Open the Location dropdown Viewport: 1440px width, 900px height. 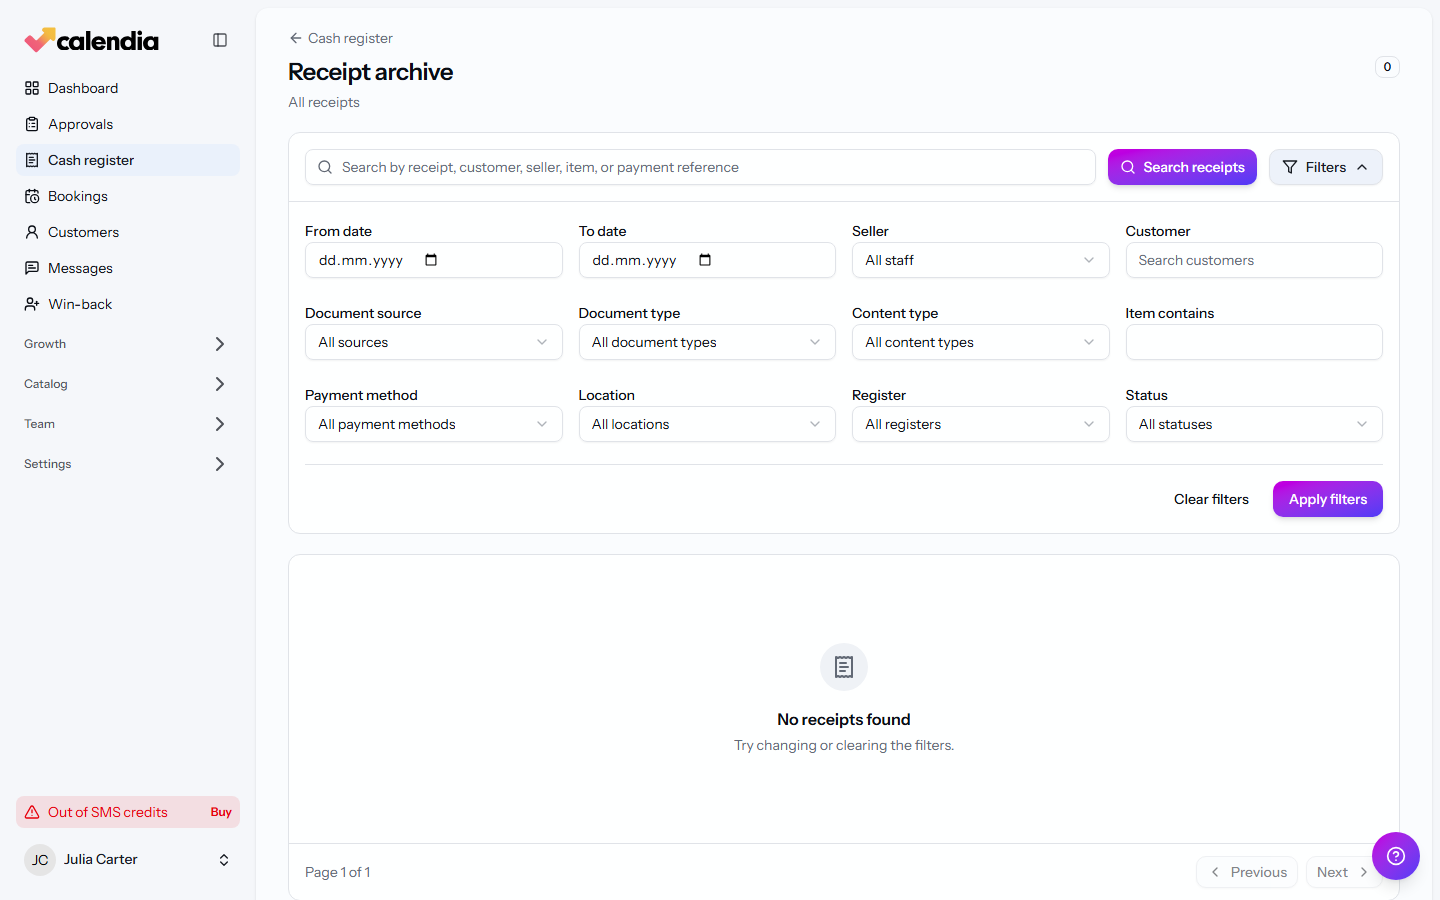click(x=707, y=424)
